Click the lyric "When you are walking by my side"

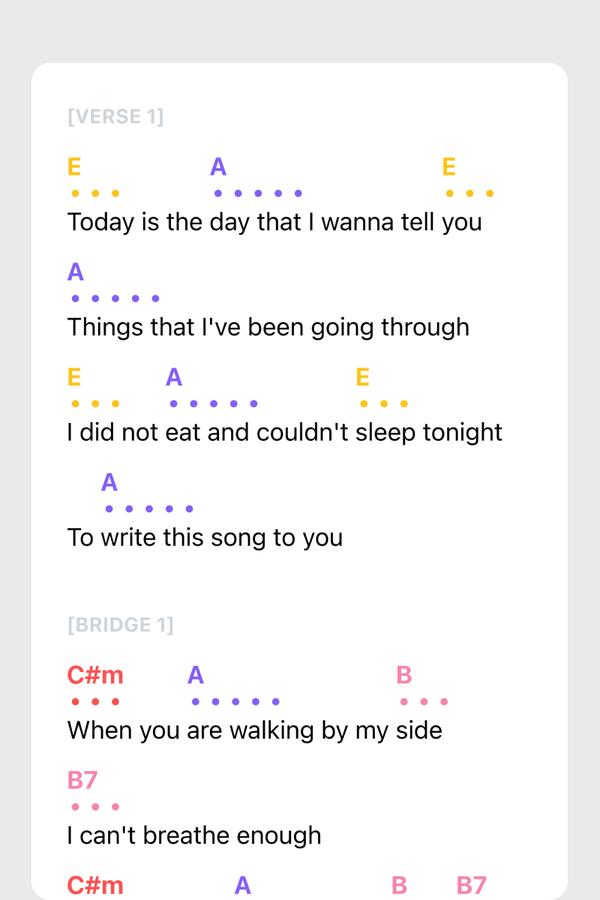click(254, 730)
